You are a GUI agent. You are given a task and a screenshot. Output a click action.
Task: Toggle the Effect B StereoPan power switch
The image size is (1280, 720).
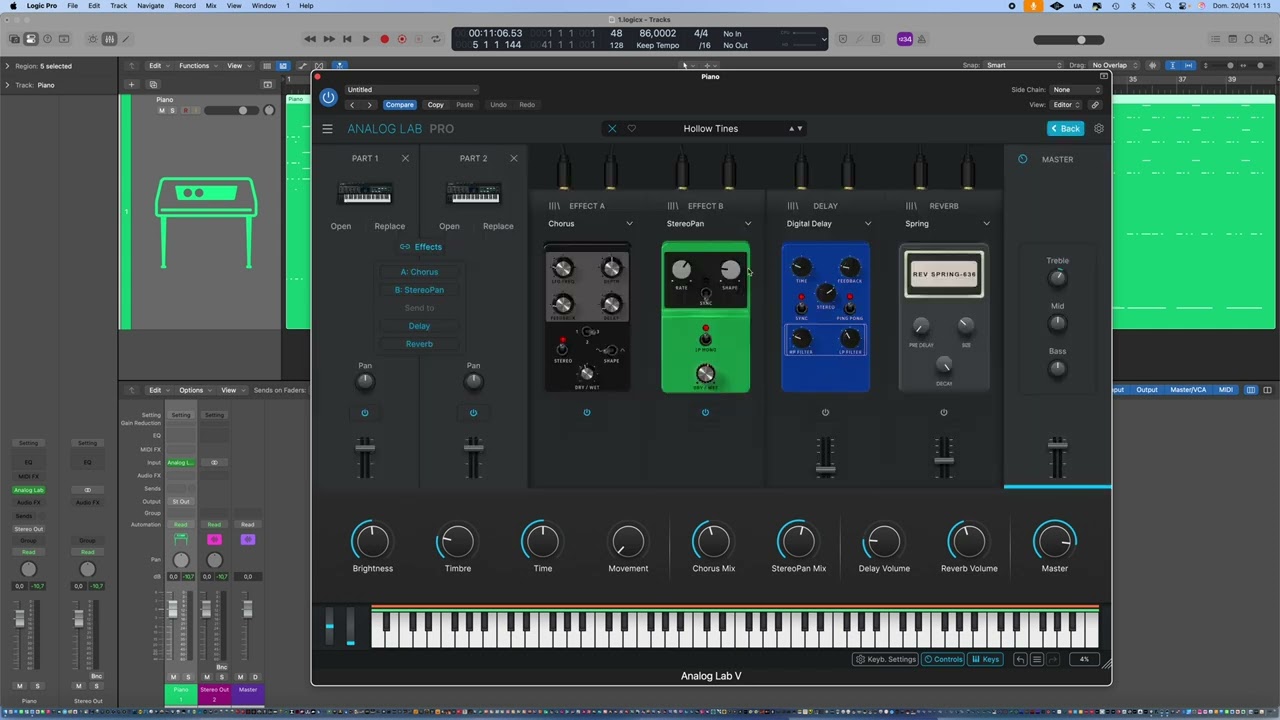click(x=705, y=412)
